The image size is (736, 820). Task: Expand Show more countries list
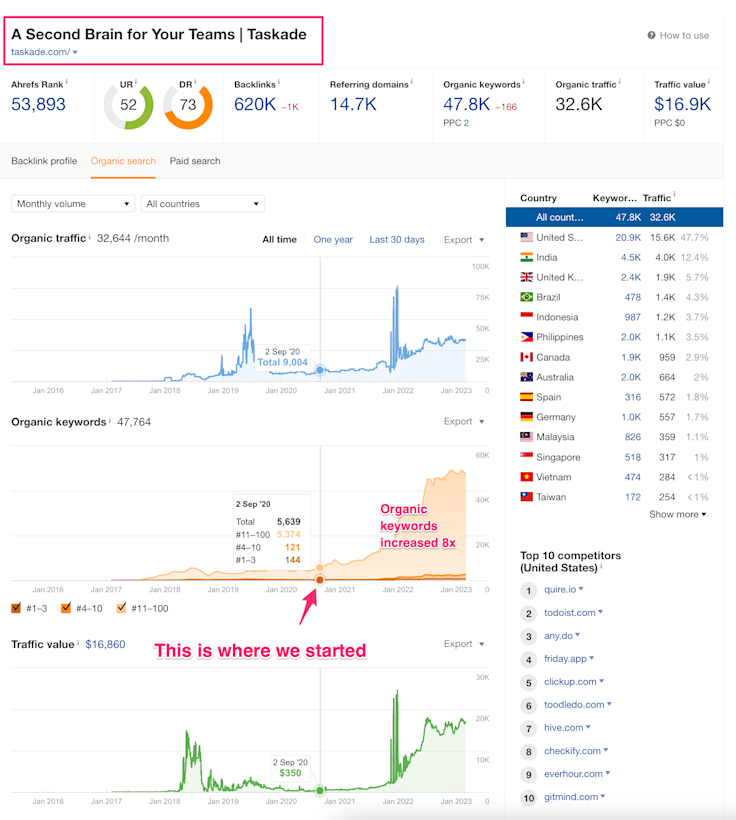coord(677,514)
